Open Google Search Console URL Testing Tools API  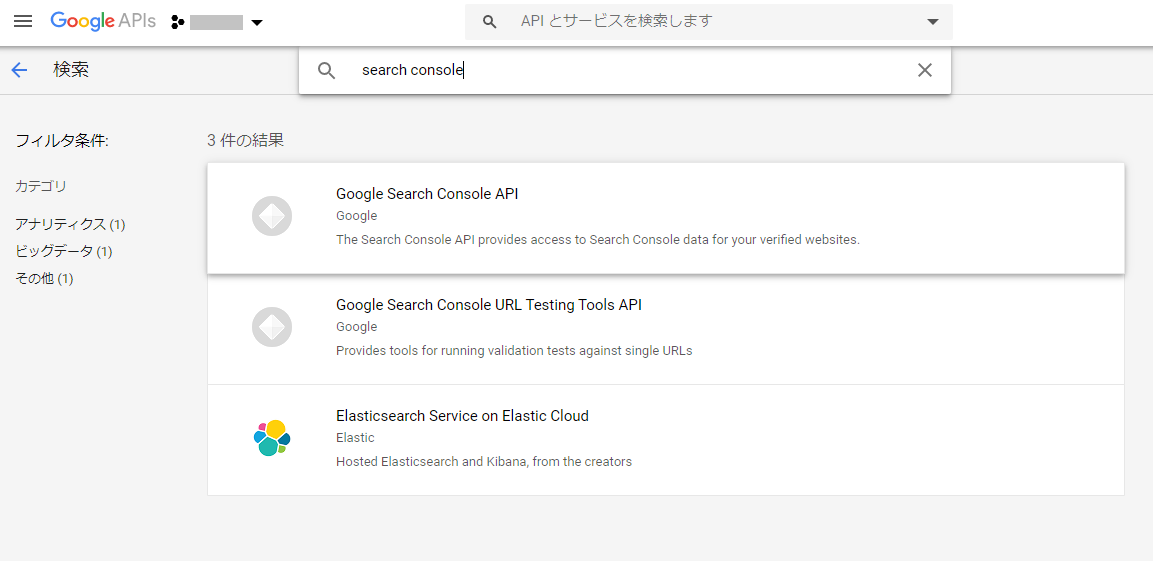[x=665, y=329]
